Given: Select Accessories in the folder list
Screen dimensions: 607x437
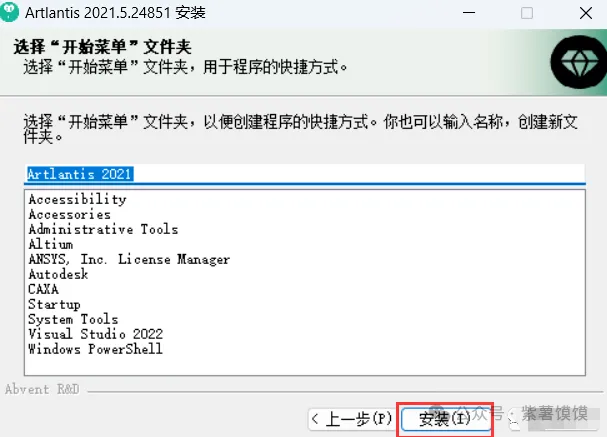Looking at the screenshot, I should click(69, 214).
